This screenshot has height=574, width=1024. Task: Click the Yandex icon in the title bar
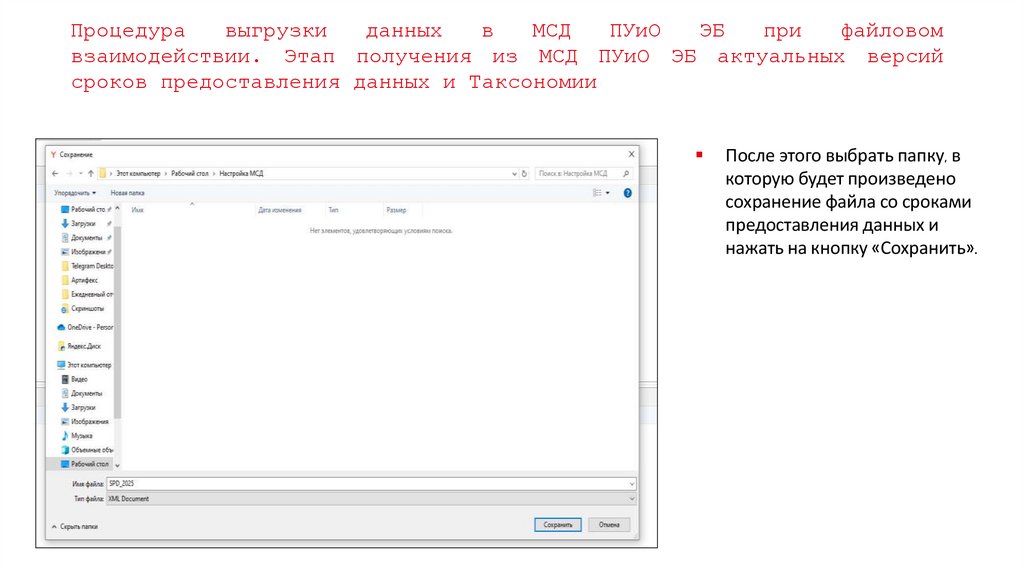tap(54, 155)
